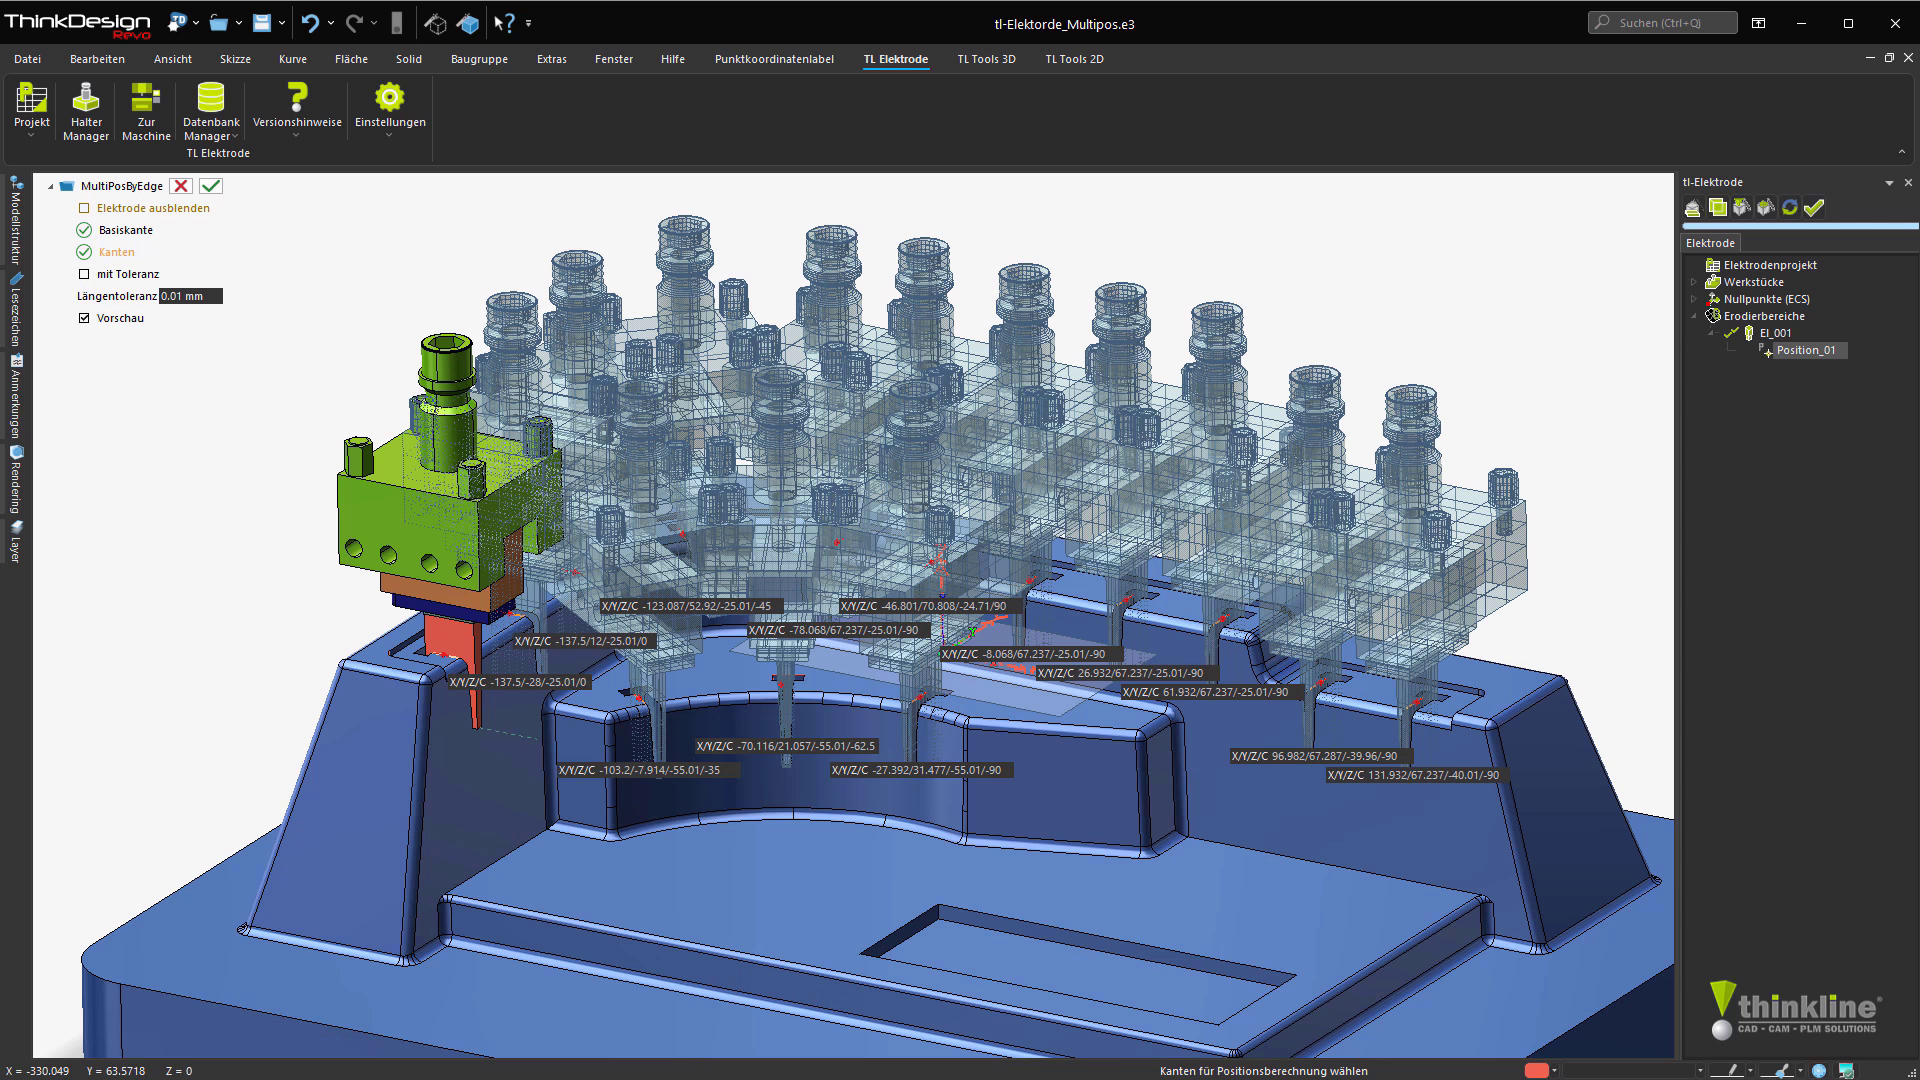The width and height of the screenshot is (1920, 1080).
Task: Click the redo arrow icon
Action: pos(354,22)
